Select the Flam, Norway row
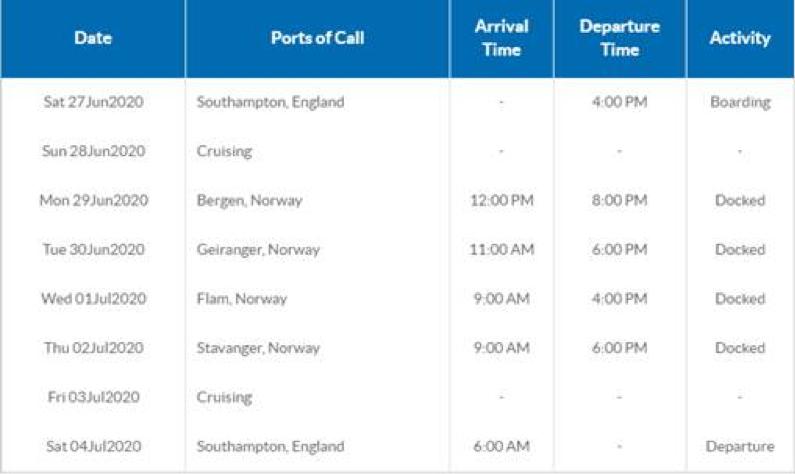 coord(397,299)
